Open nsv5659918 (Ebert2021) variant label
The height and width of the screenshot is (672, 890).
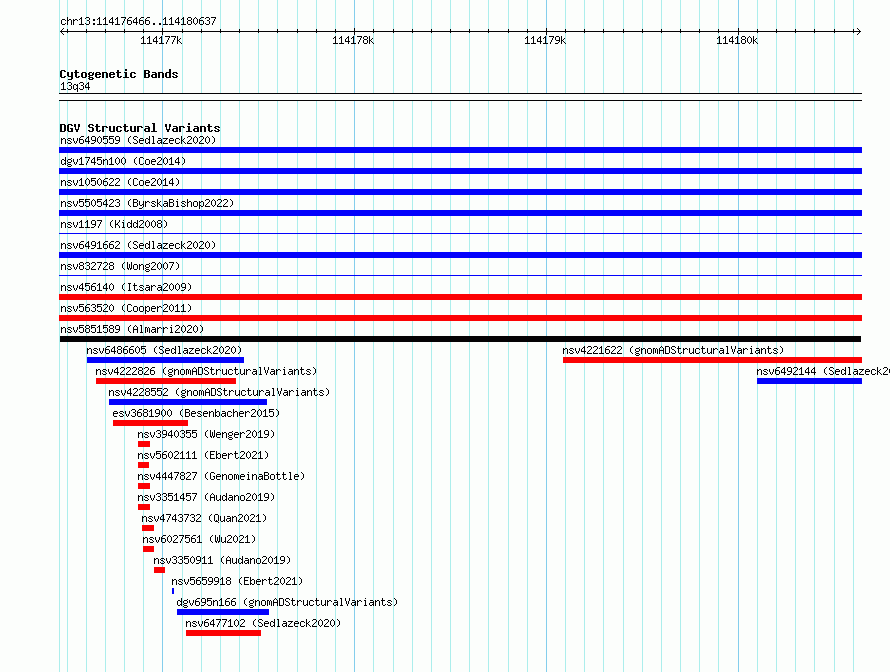[x=237, y=581]
